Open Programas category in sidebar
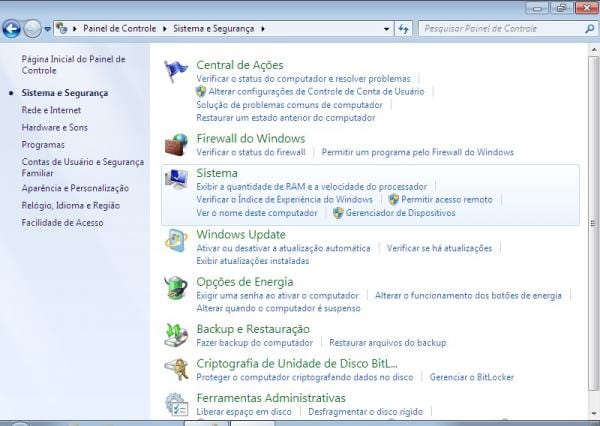 [x=43, y=145]
